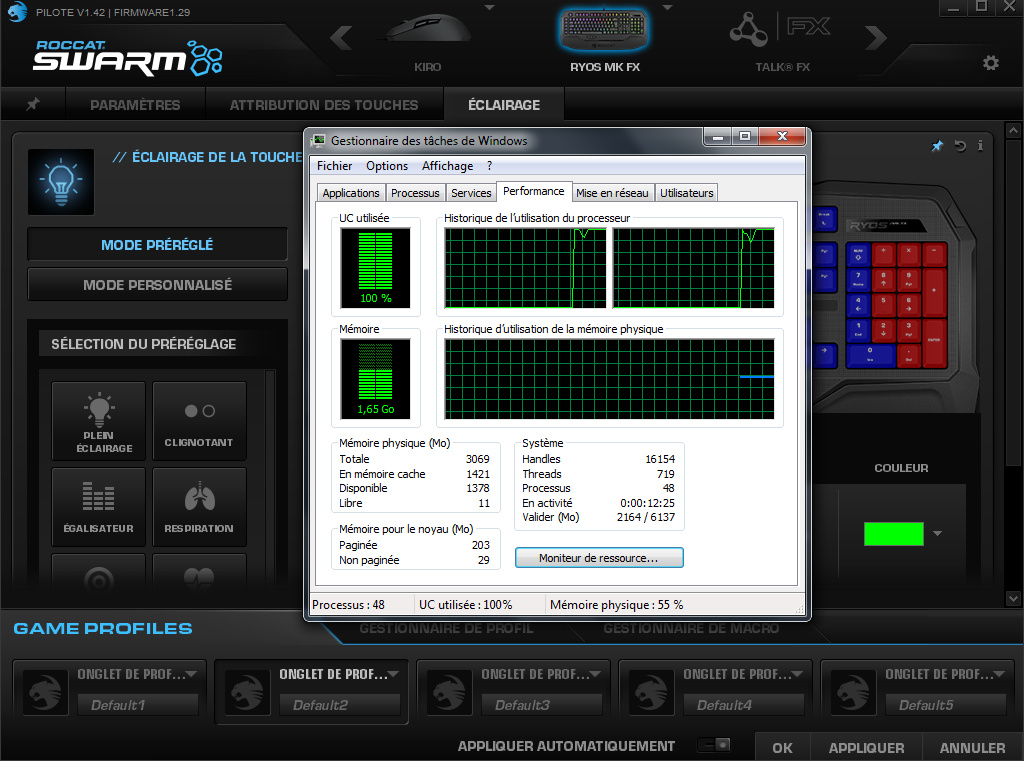Open the Options menu in Task Manager
1024x761 pixels.
click(x=387, y=166)
